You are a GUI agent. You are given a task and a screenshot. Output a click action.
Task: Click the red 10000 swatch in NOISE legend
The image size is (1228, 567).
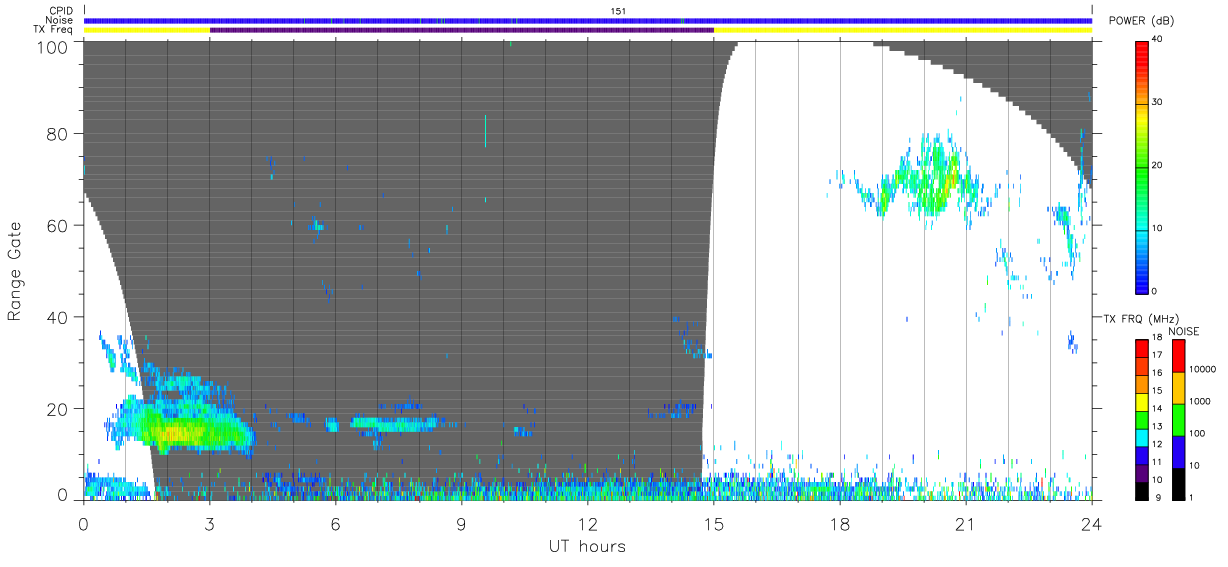pyautogui.click(x=1178, y=355)
